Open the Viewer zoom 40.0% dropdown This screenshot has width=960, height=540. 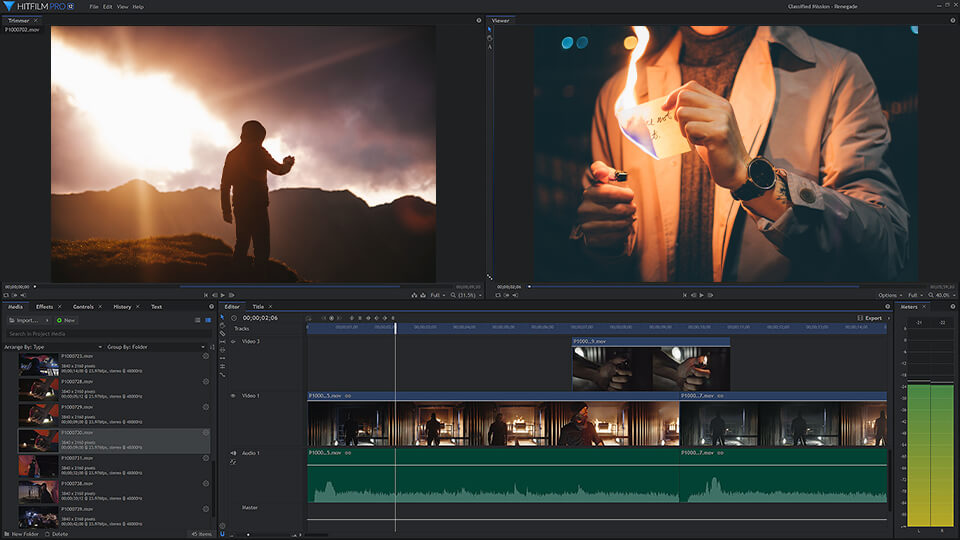coord(943,295)
